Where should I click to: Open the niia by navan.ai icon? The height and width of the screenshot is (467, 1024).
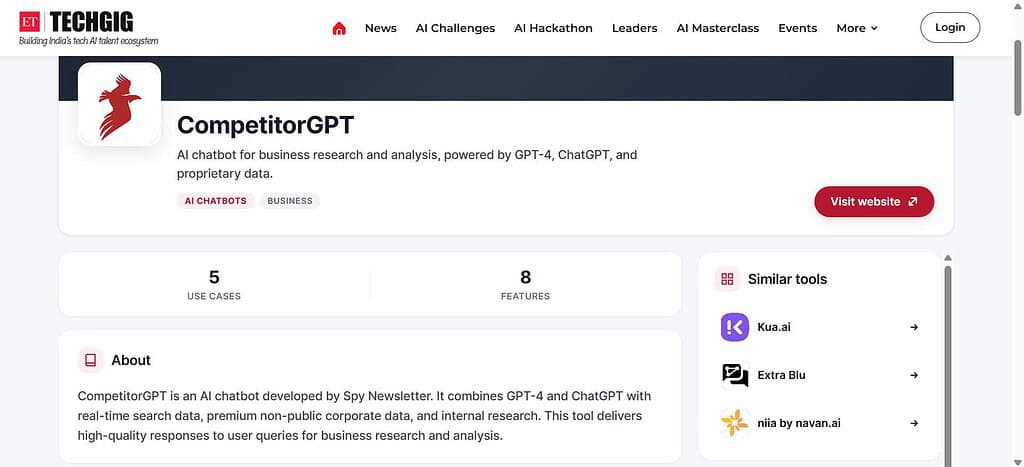pyautogui.click(x=735, y=423)
